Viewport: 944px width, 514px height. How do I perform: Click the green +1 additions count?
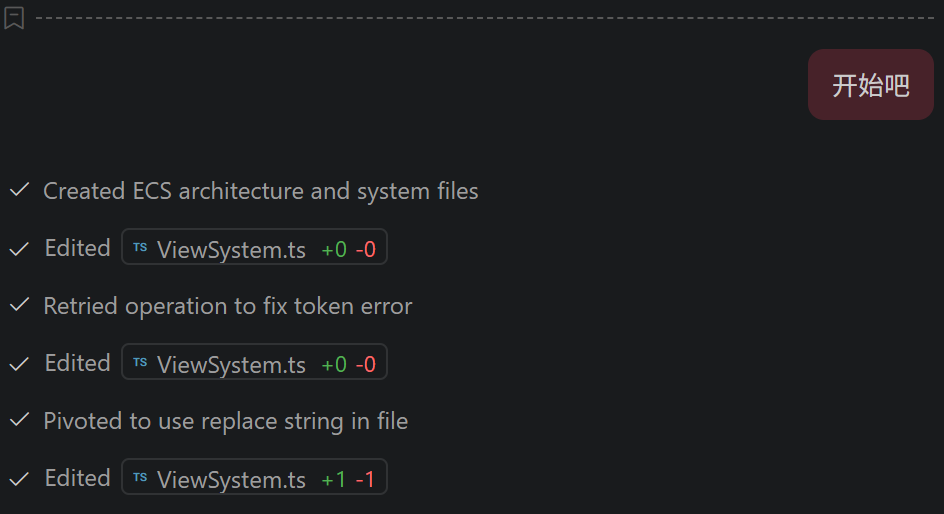pyautogui.click(x=333, y=480)
